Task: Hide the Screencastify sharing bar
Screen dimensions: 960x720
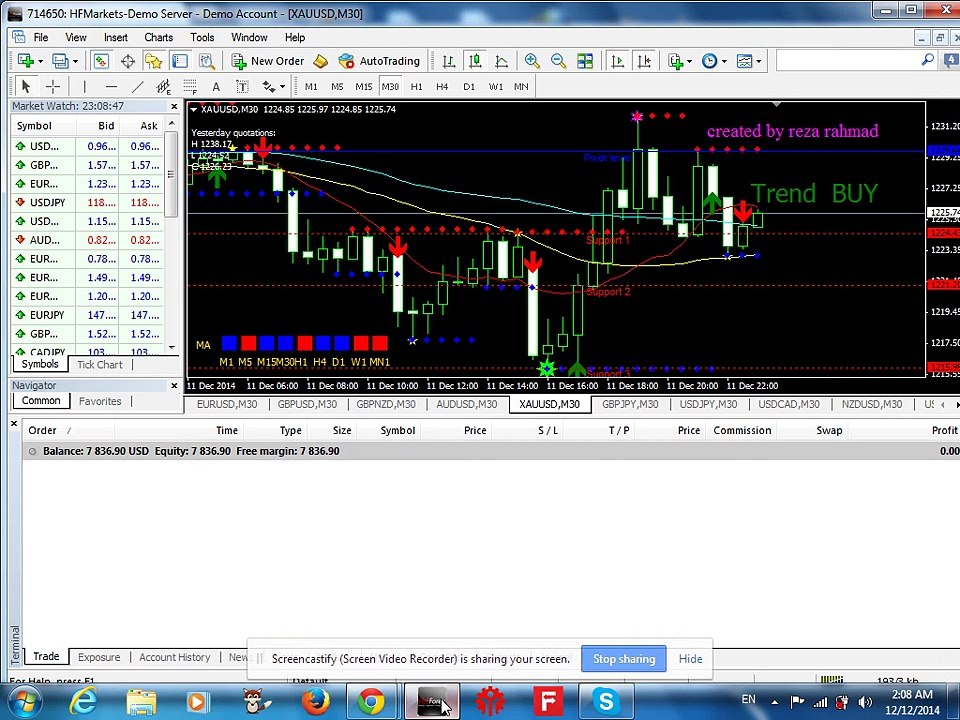Action: [690, 659]
